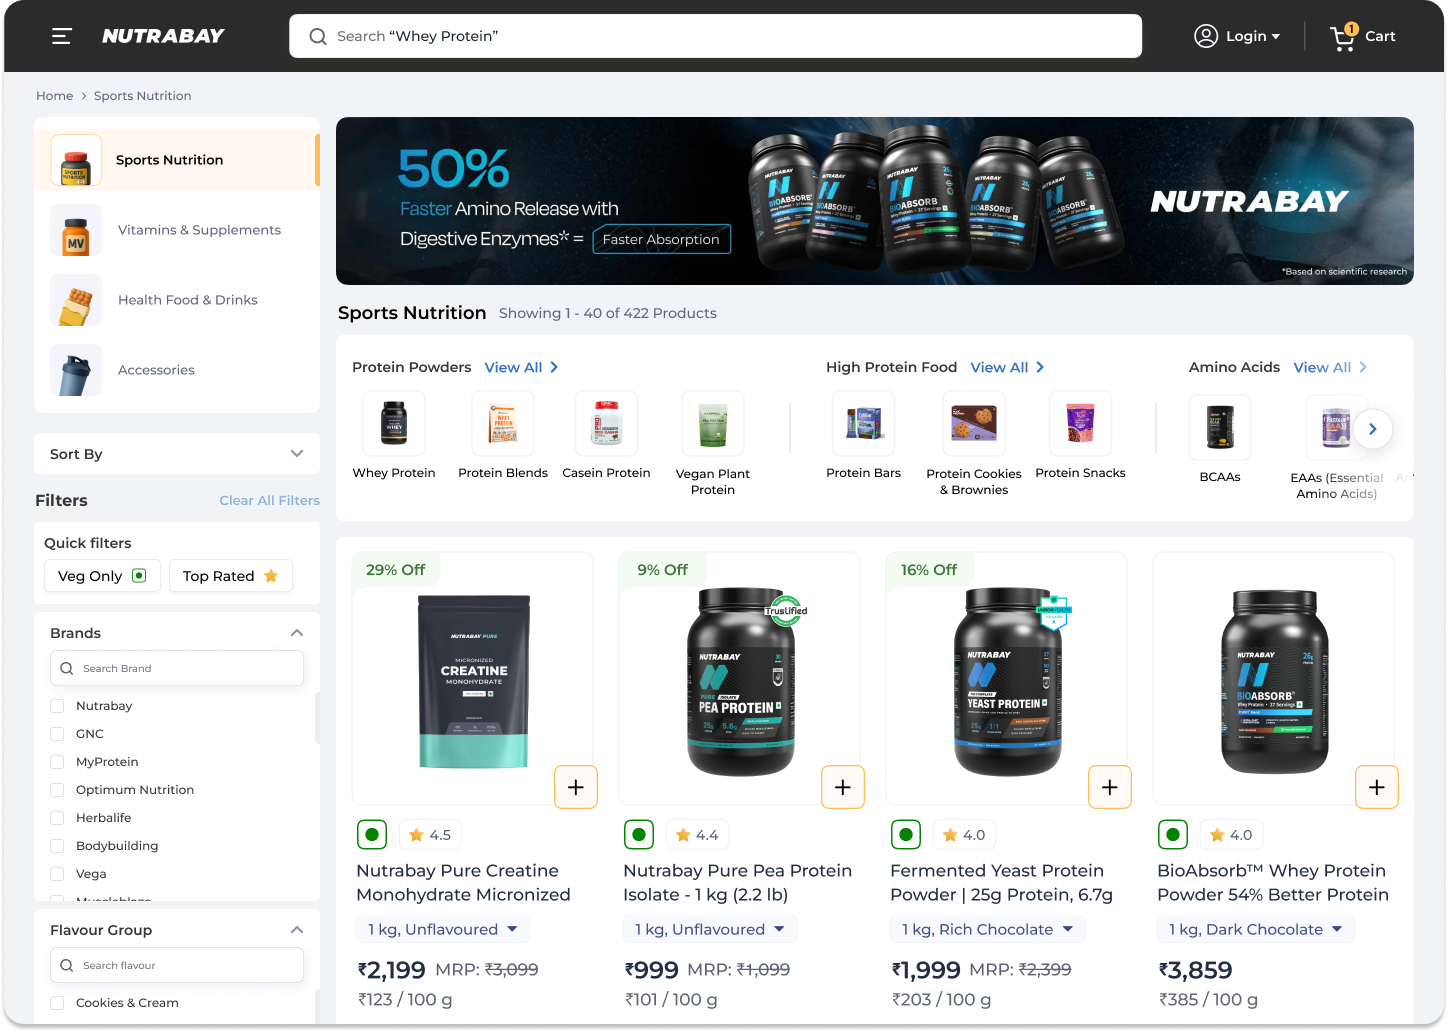Collapse the Brands filter section
Screen dimensions: 1448x1032
[x=297, y=633]
